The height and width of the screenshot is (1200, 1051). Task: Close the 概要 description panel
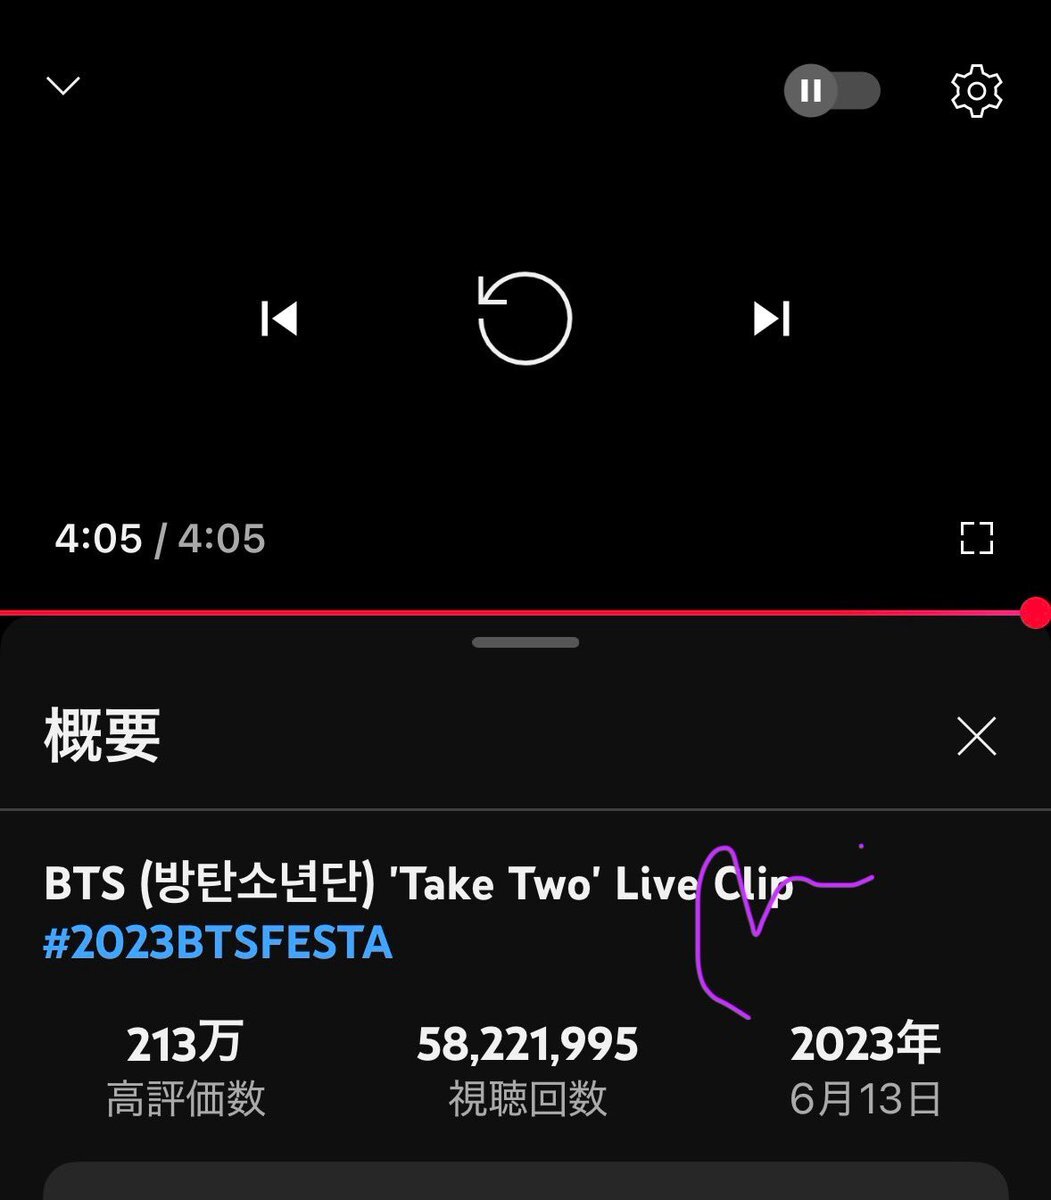976,737
